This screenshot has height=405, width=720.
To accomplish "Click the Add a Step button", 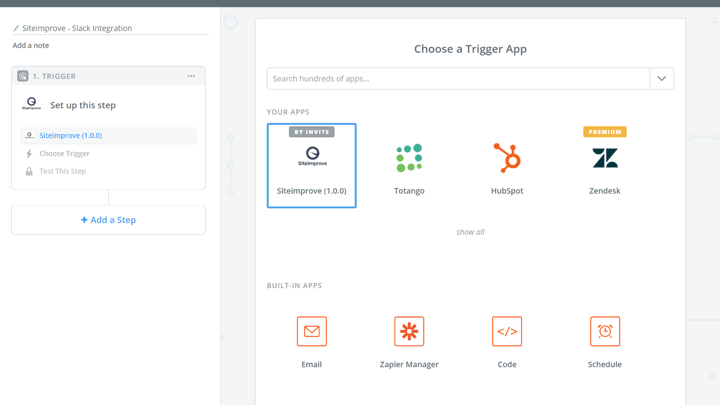I will tap(108, 220).
